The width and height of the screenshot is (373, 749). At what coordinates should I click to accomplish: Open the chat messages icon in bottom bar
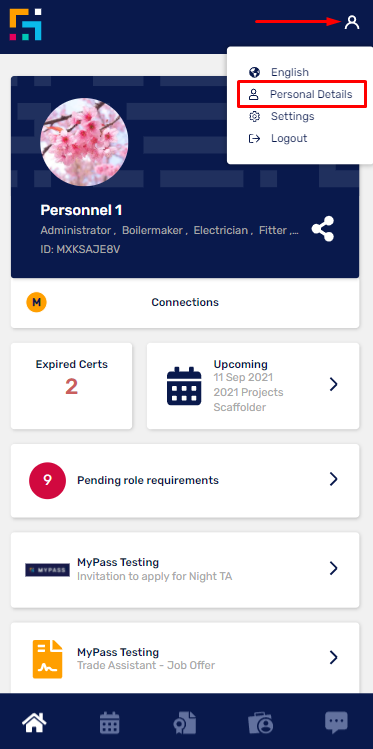click(337, 722)
